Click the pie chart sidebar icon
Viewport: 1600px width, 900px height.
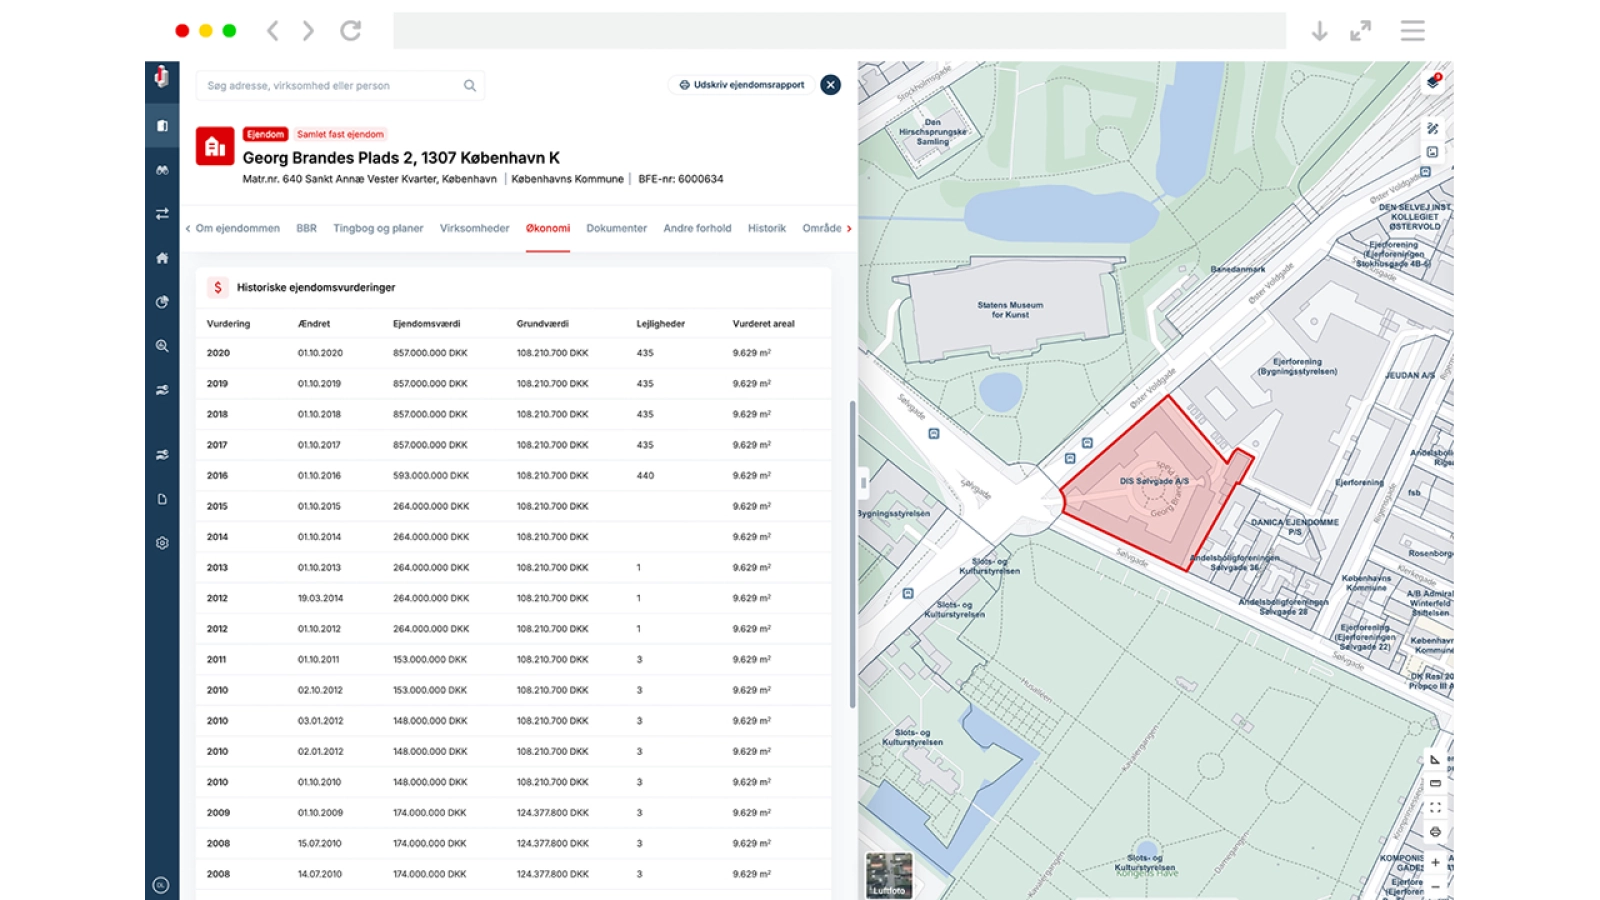click(x=162, y=302)
